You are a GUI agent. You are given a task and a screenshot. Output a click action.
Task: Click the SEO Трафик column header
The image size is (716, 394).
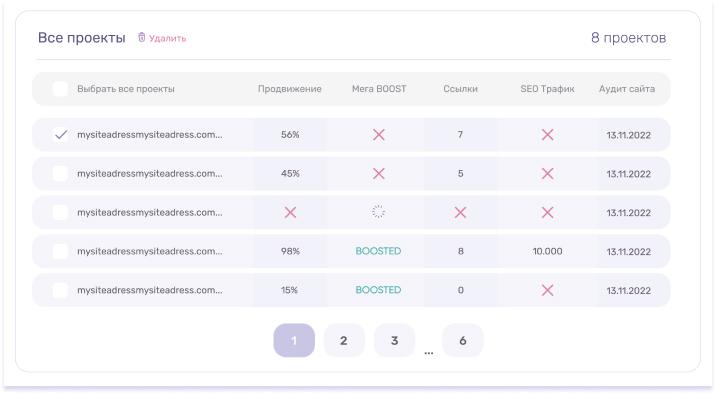click(x=548, y=89)
